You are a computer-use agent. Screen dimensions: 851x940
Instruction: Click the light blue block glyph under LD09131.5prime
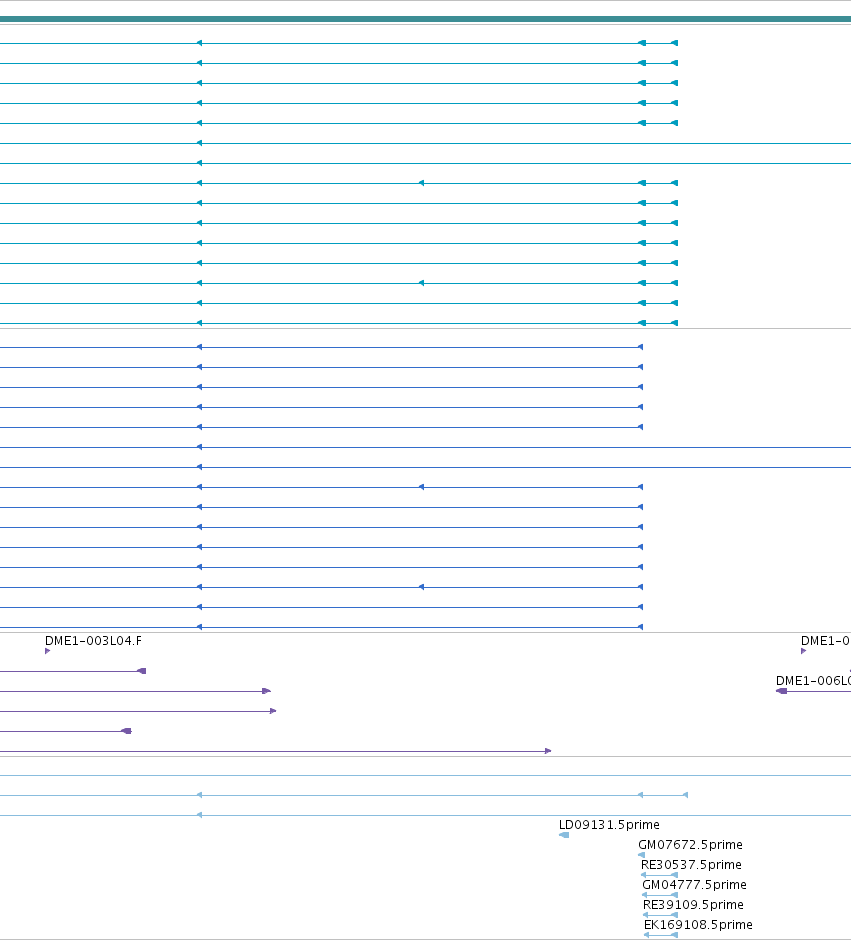564,835
